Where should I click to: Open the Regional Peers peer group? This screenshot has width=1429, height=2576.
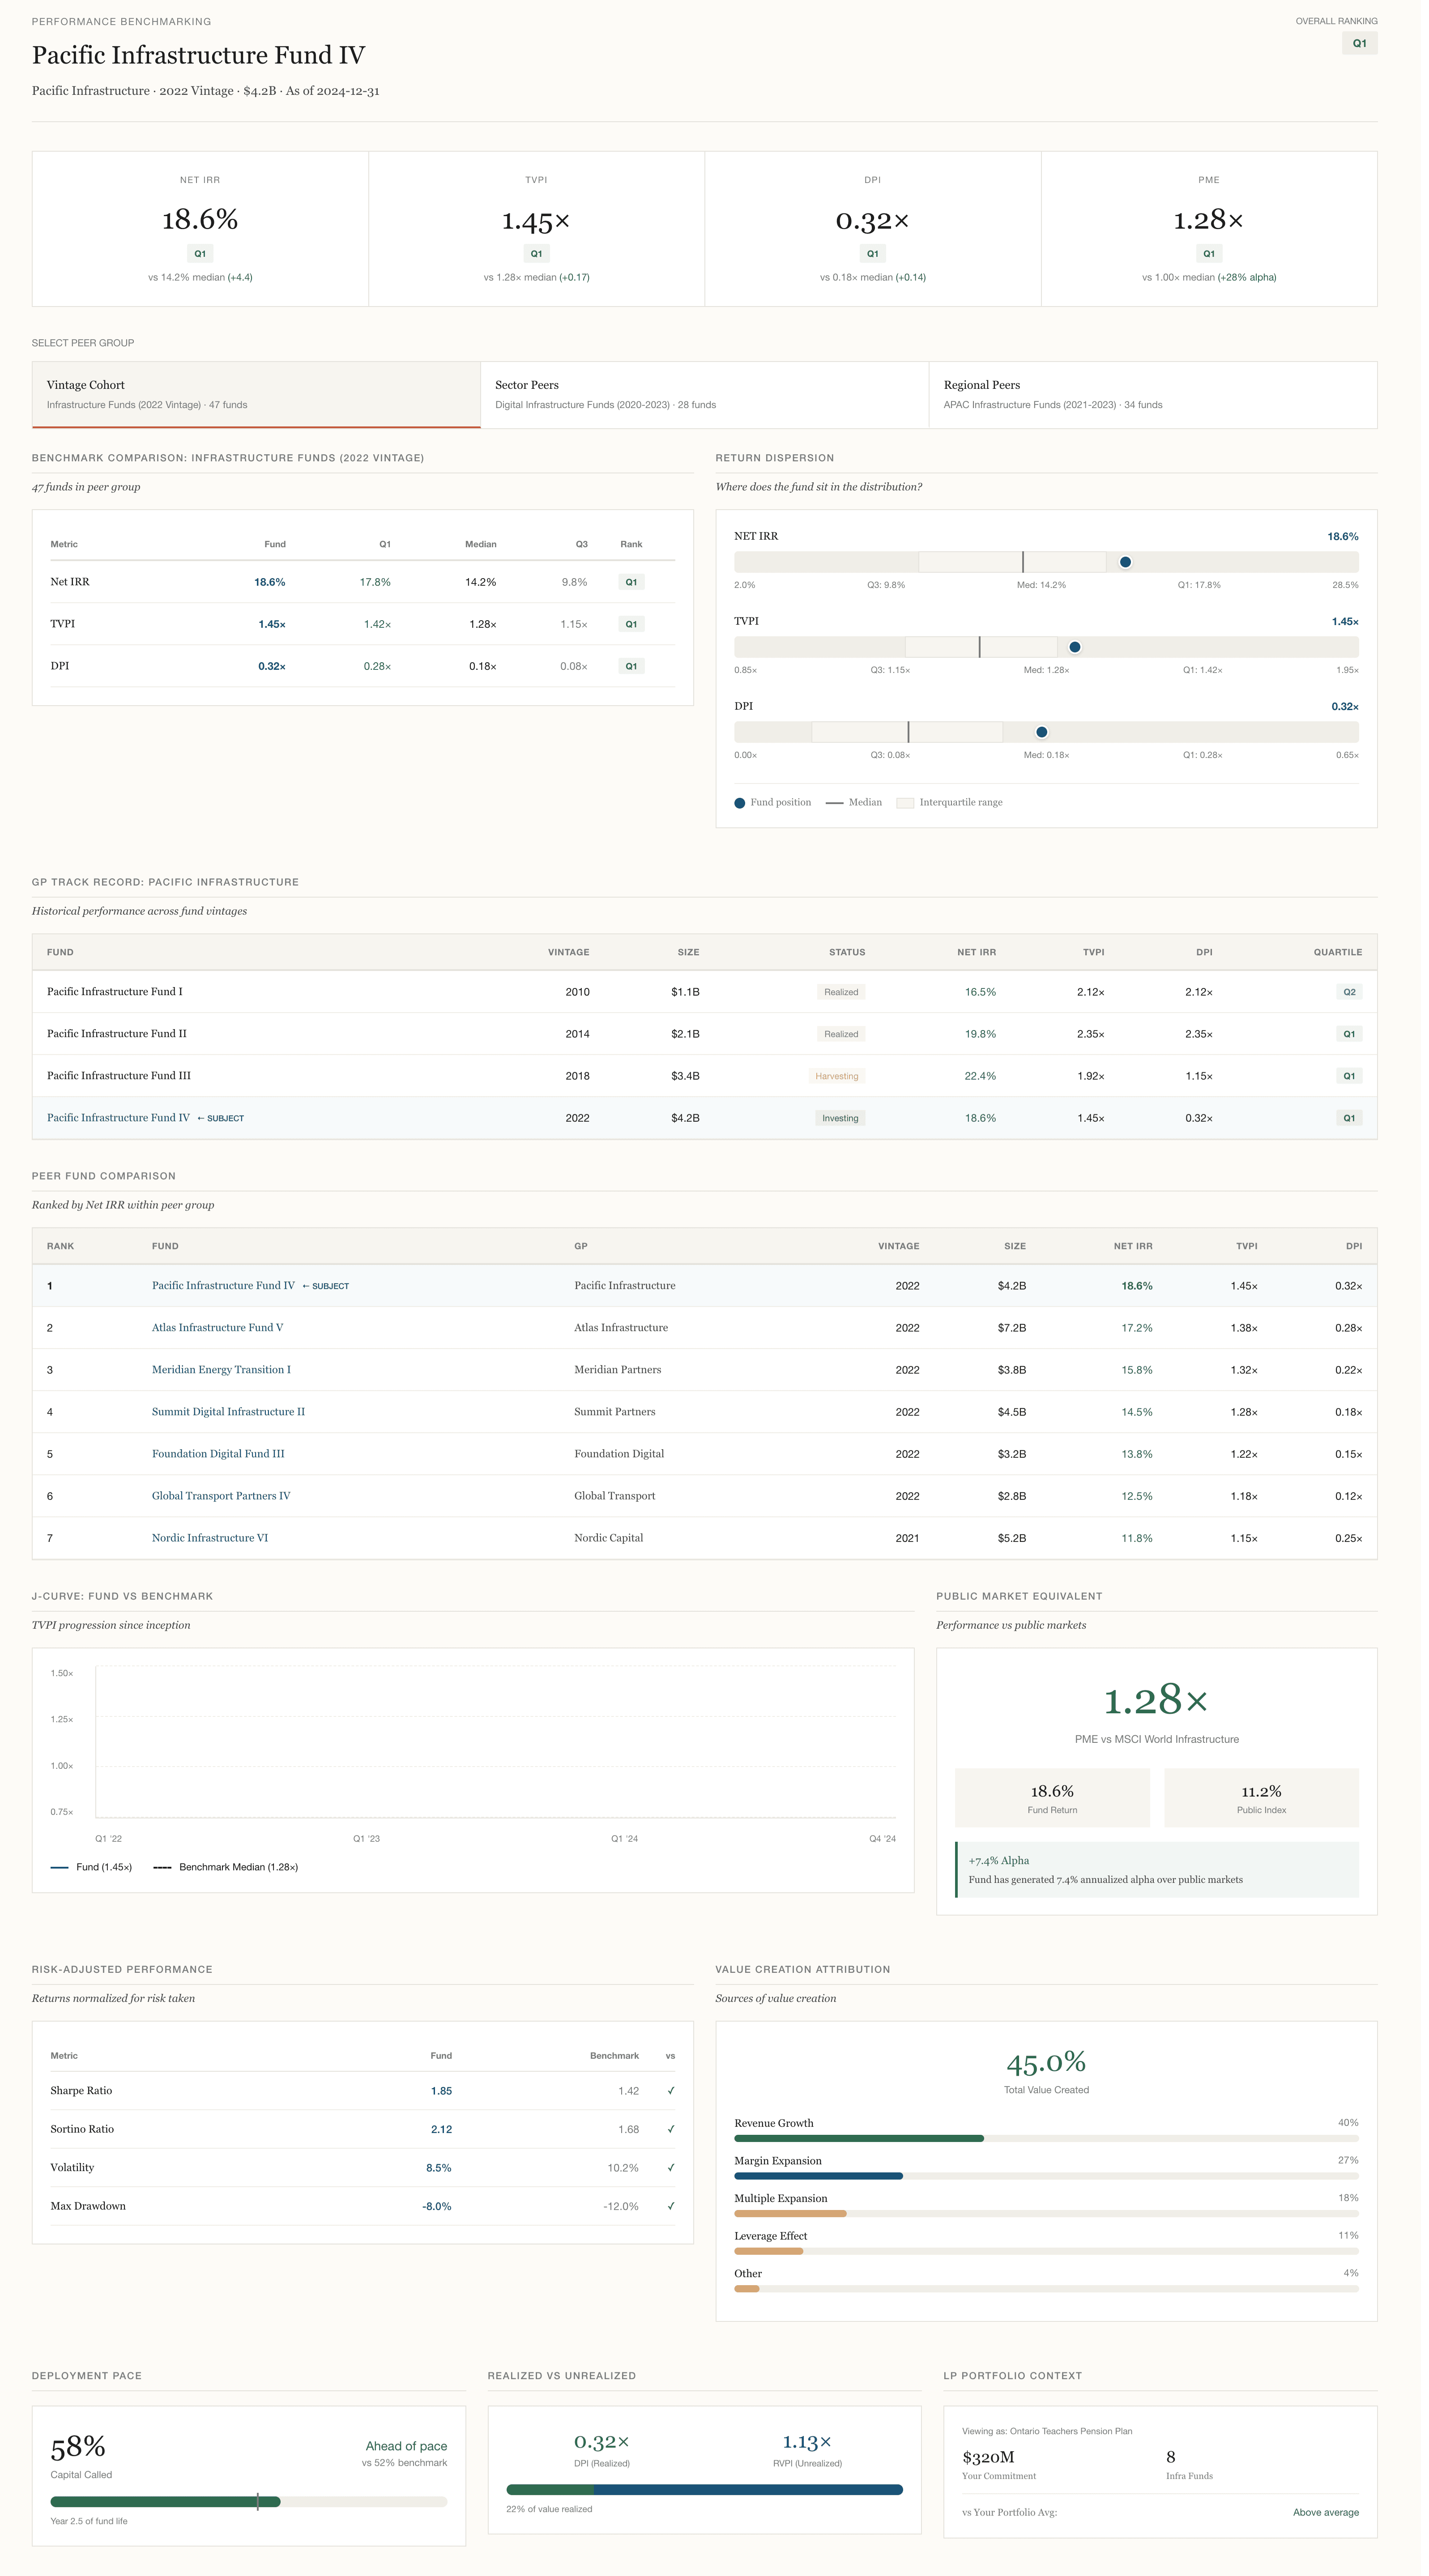tap(1152, 394)
